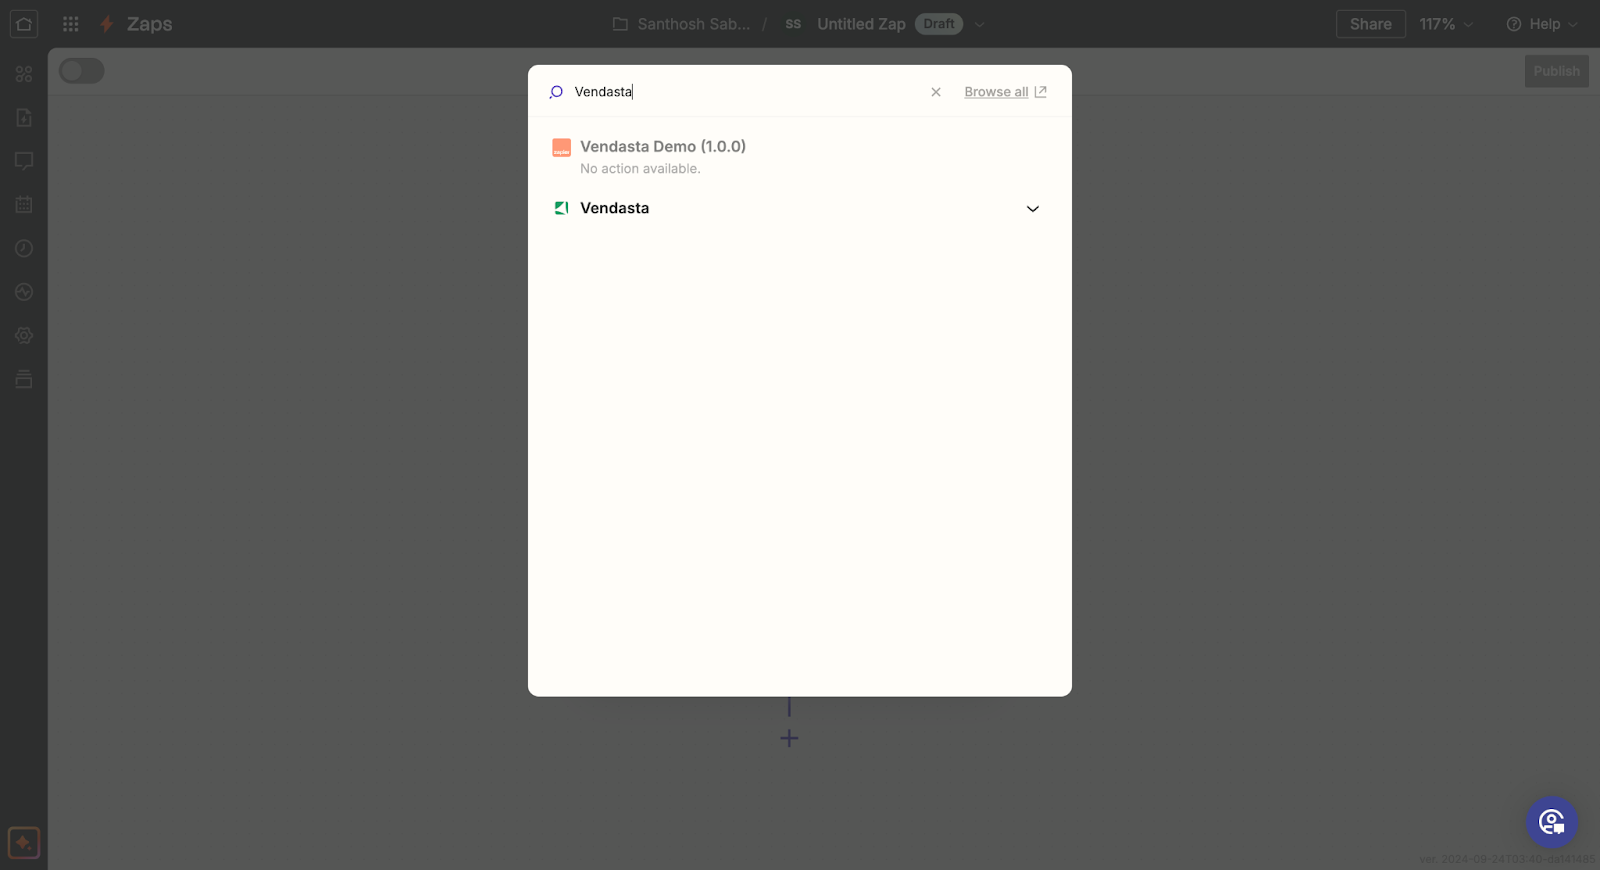Expand the Vendasta app chevron
Viewport: 1600px width, 870px height.
click(1033, 209)
